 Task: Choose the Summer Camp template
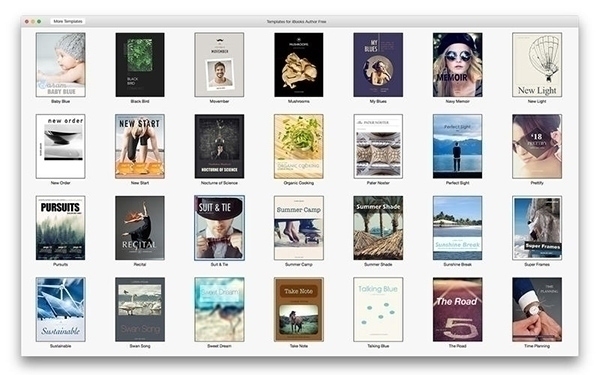click(299, 228)
